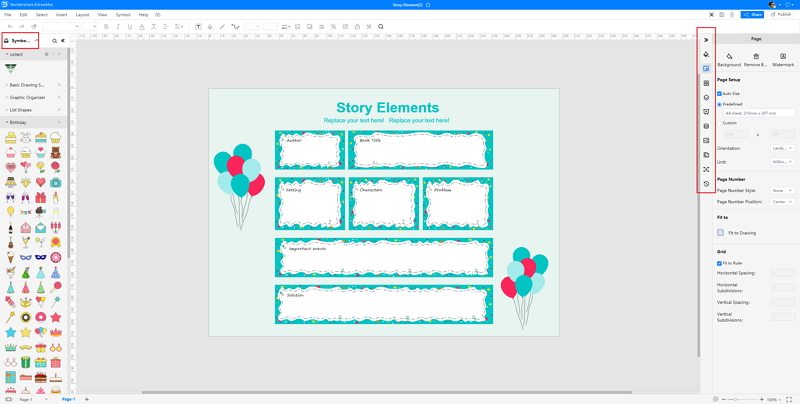Viewport: 800px width, 404px height.
Task: Toggle bold text formatting
Action: 106,27
